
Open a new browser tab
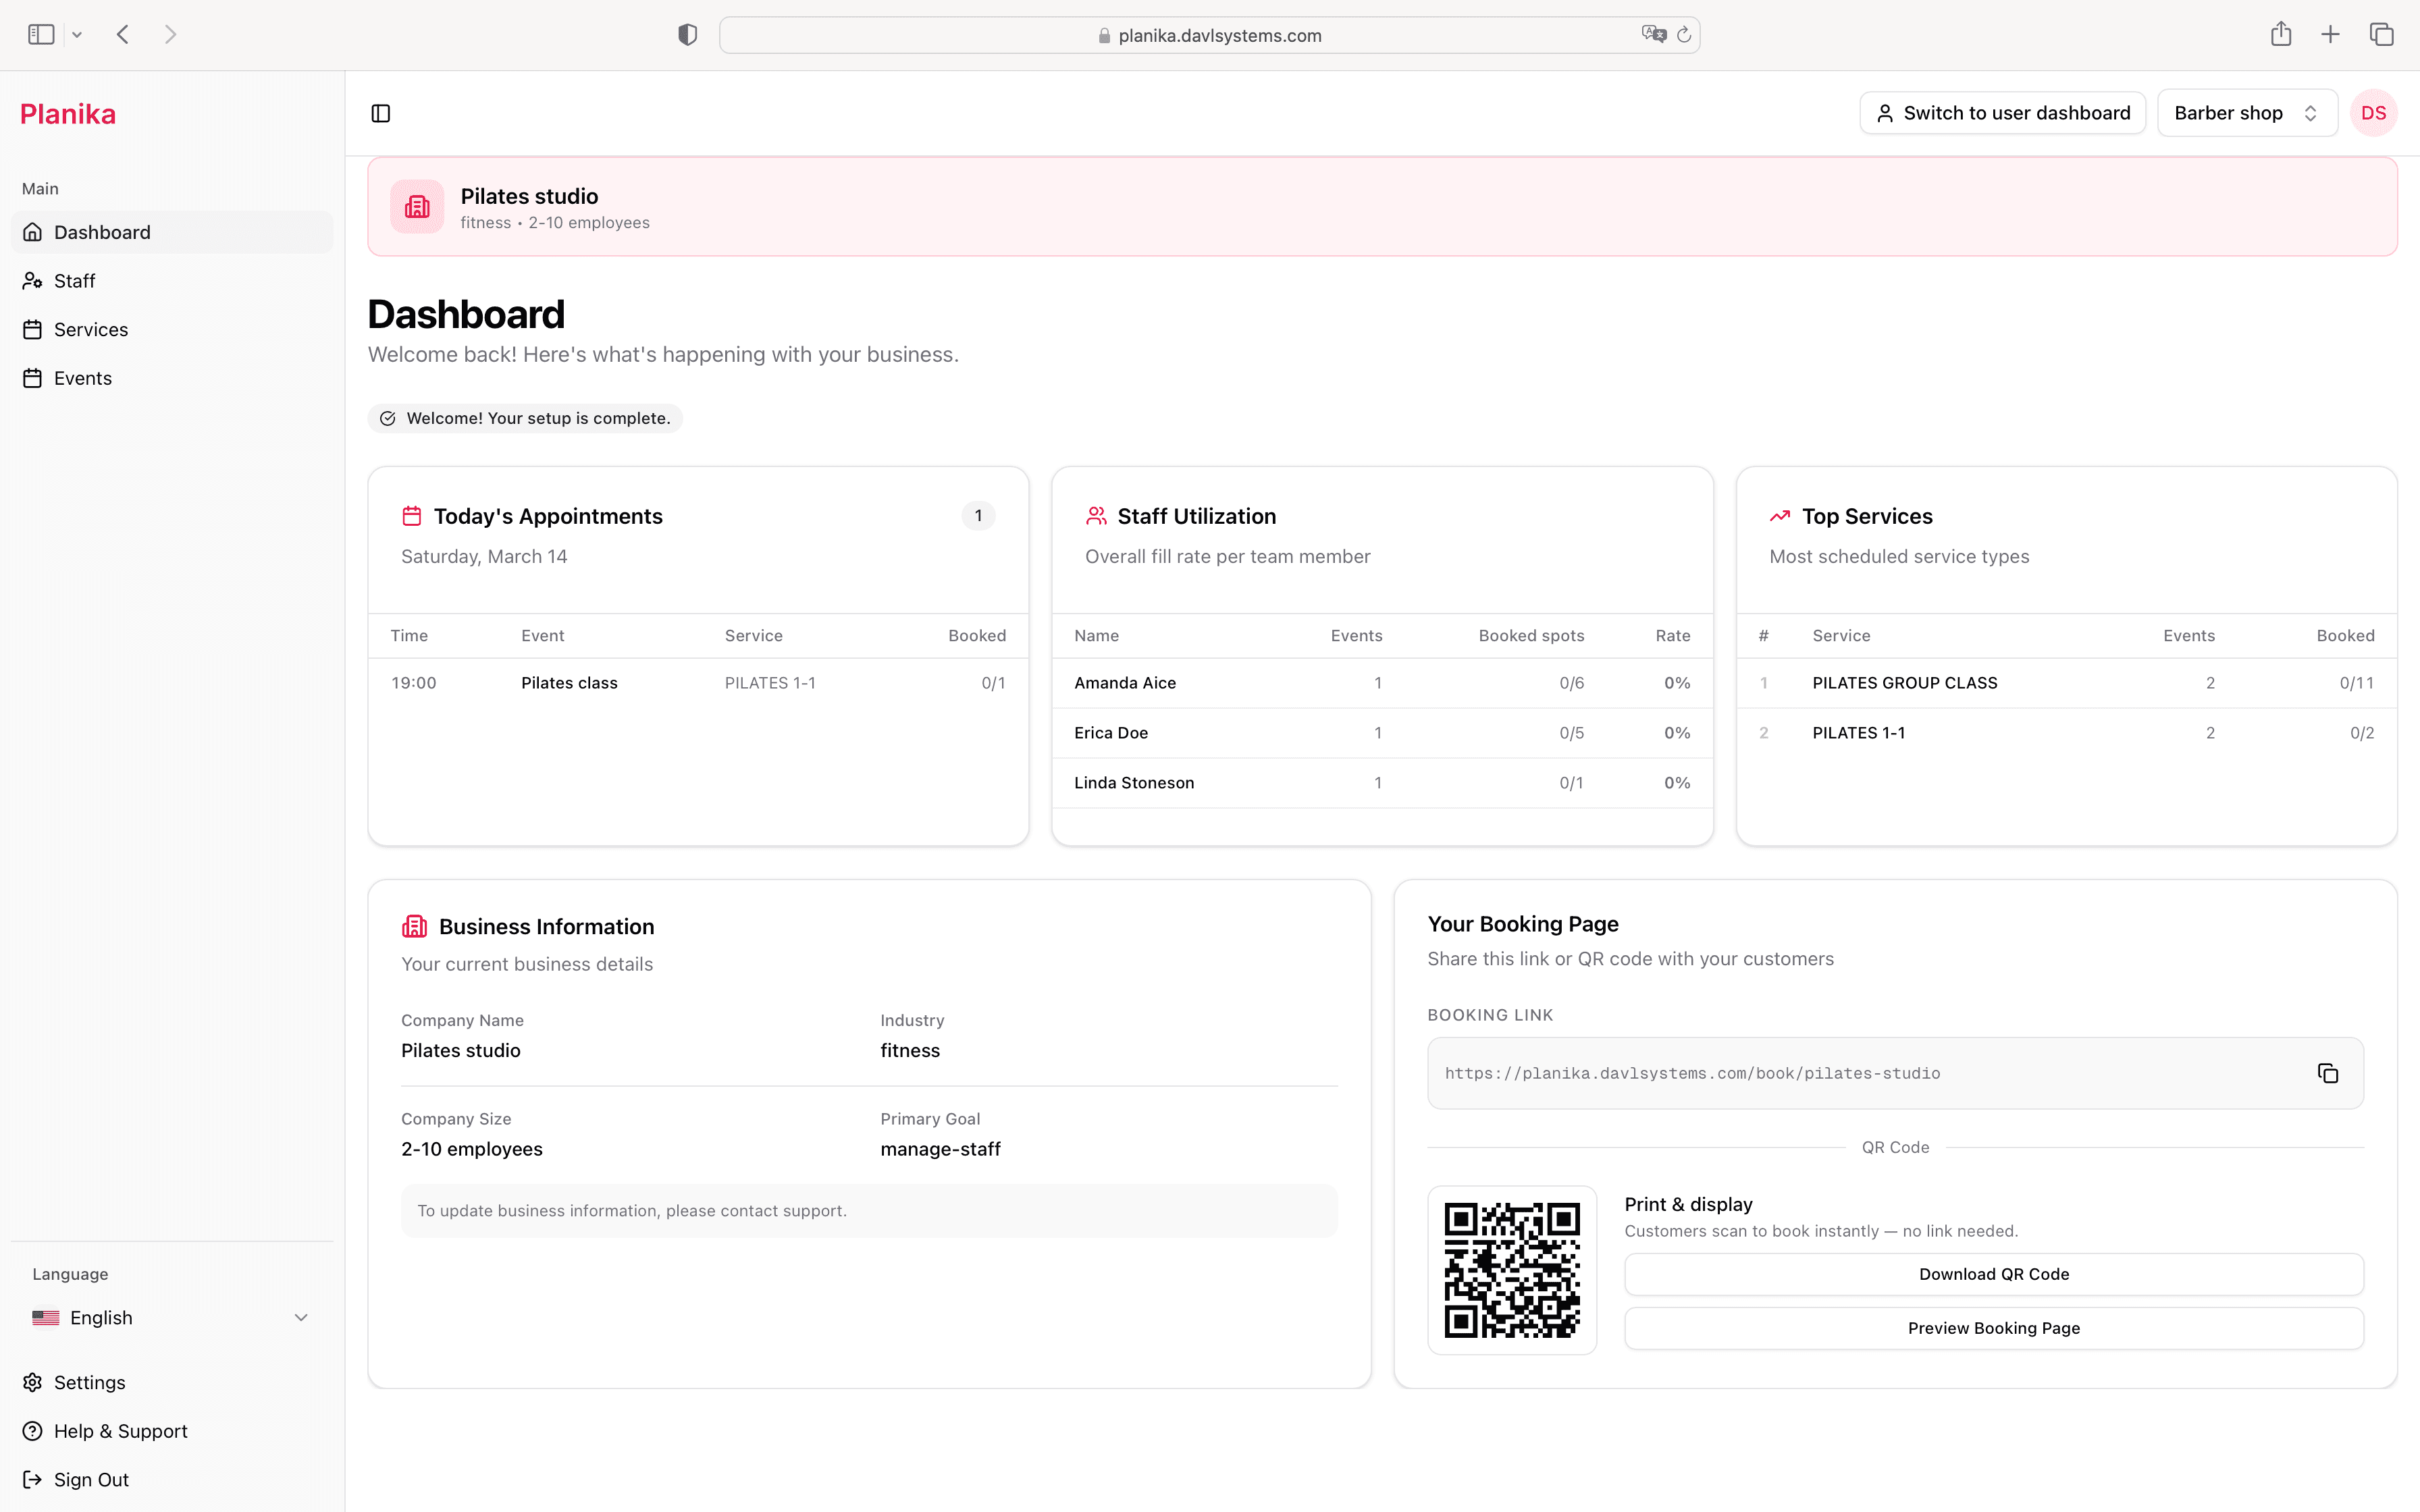click(x=2330, y=35)
